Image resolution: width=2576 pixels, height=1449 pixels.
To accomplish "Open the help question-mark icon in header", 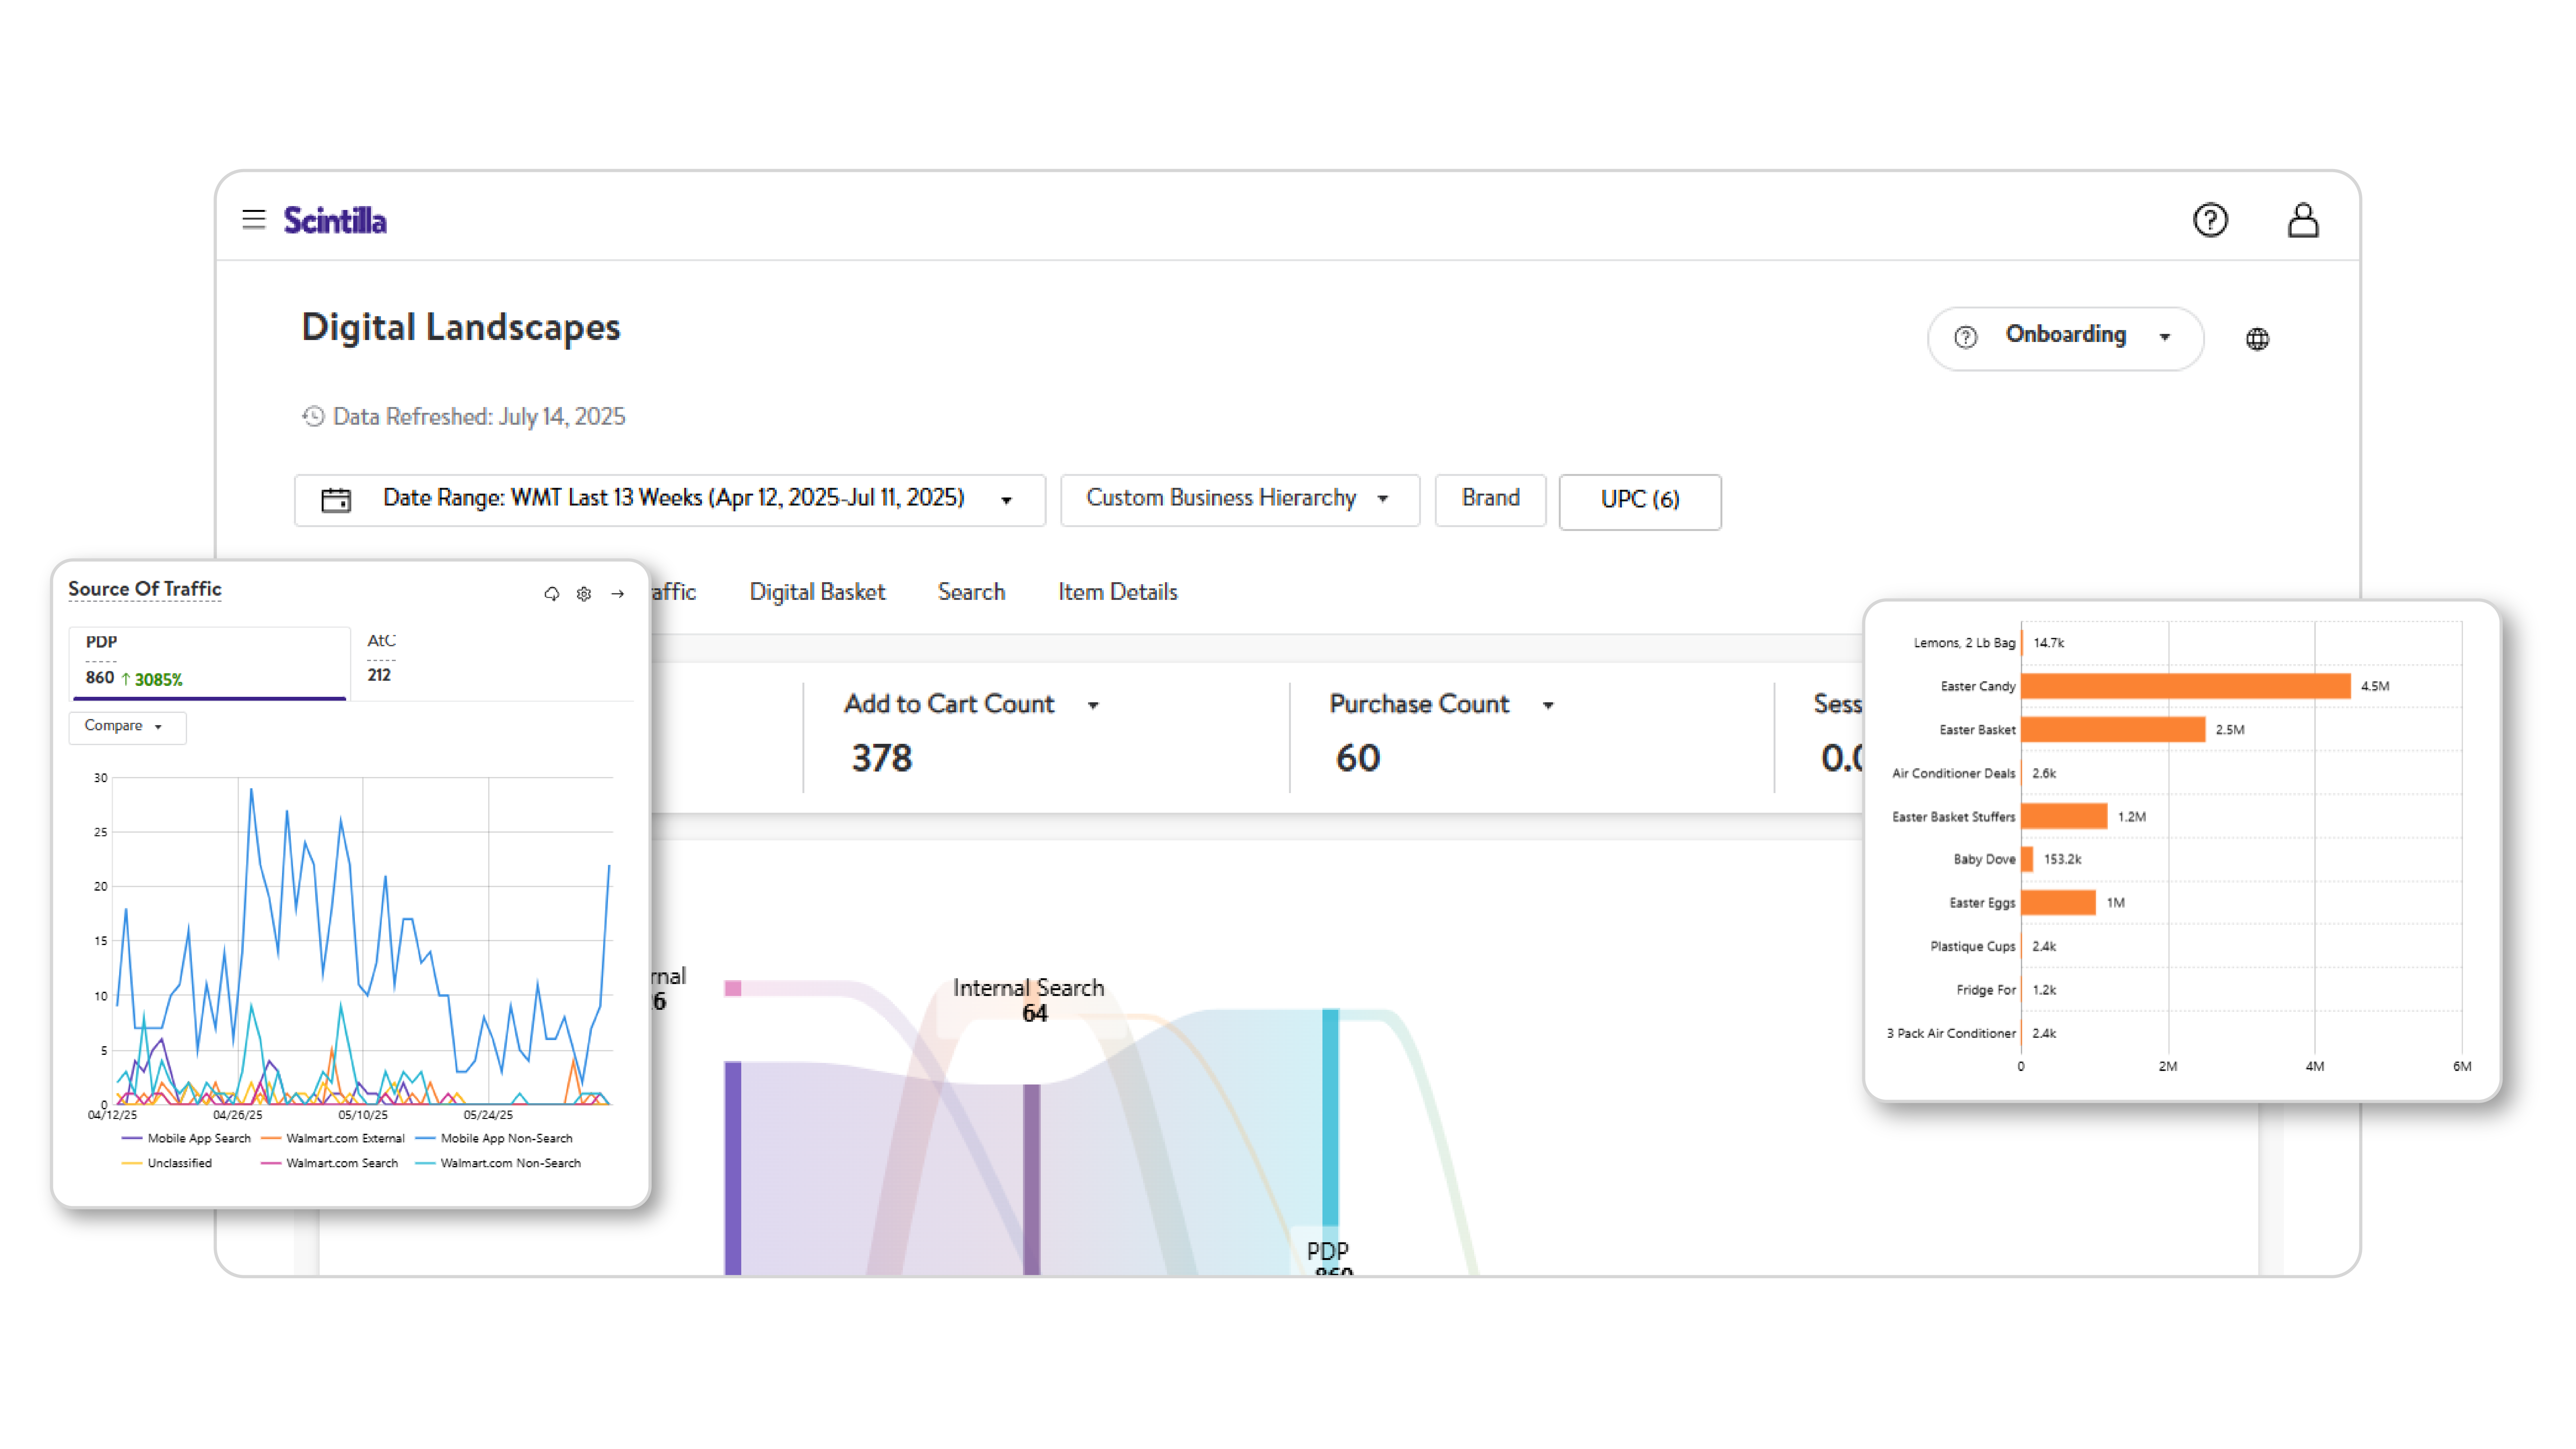I will pyautogui.click(x=2210, y=220).
